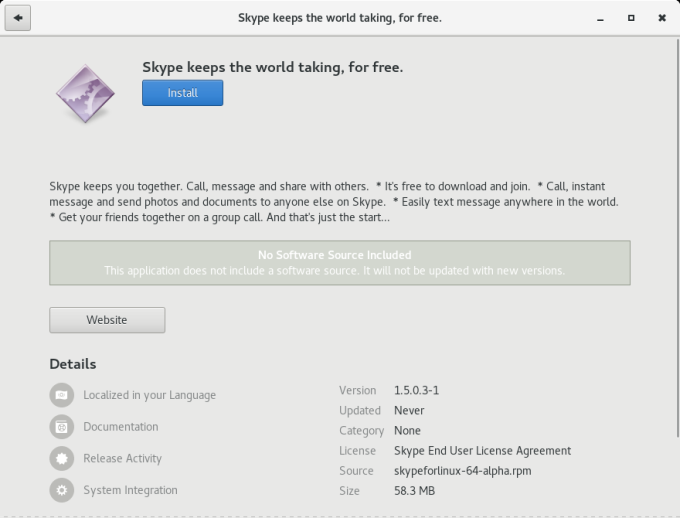
Task: Click the System Integration gear icon
Action: point(62,490)
